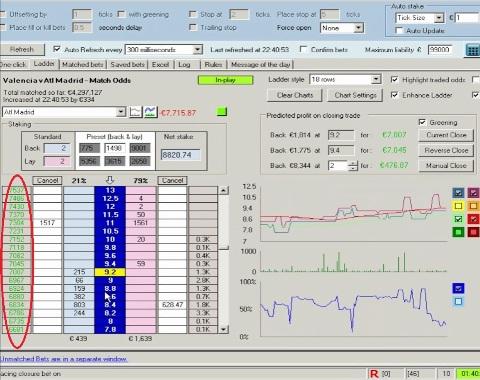
Task: Toggle the solid green chart series box
Action: 458,232
